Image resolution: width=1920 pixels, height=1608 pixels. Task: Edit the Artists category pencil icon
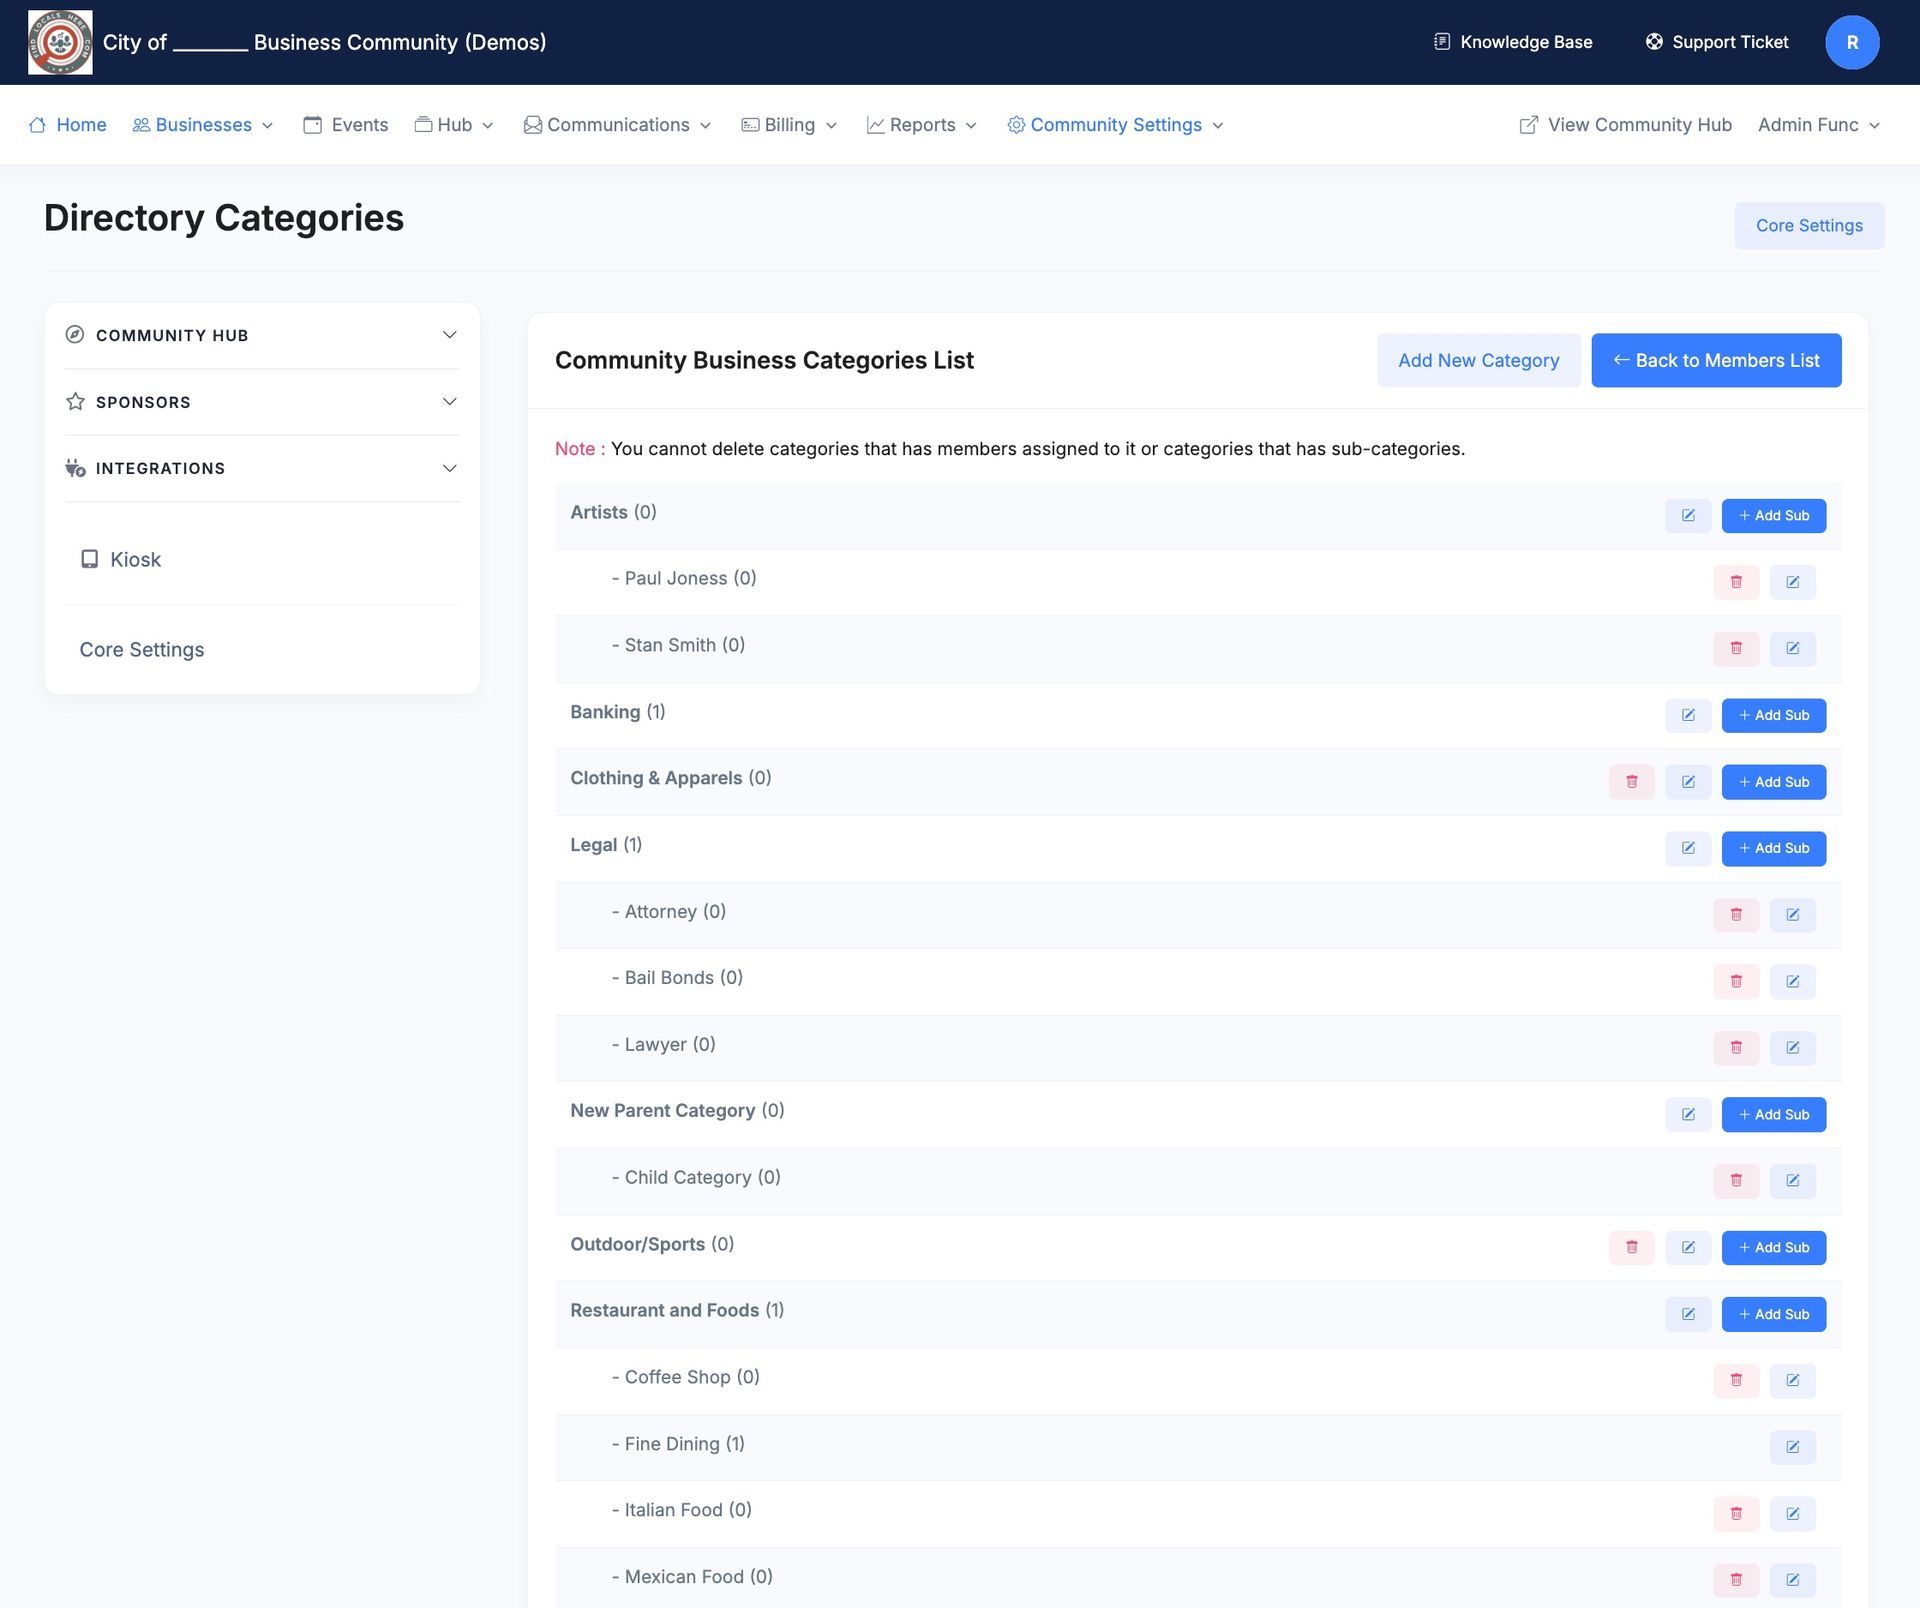coord(1688,515)
